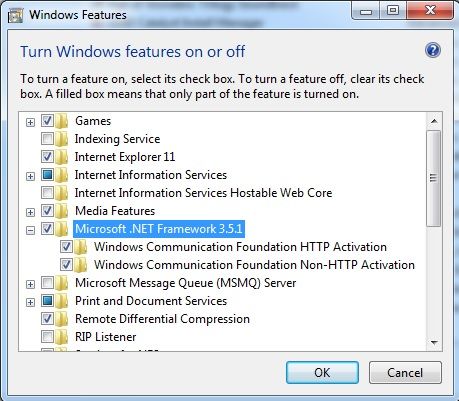Select Microsoft Message Queue (MSMQ) Server item
Image resolution: width=459 pixels, height=401 pixels.
[185, 283]
